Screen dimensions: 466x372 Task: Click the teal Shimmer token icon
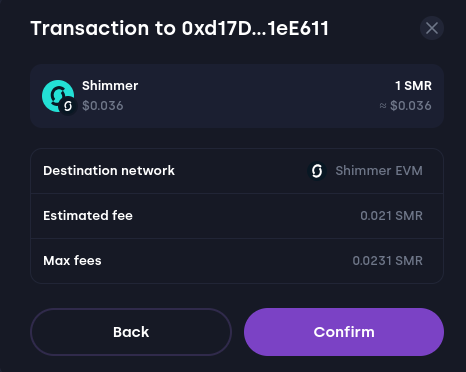point(58,96)
